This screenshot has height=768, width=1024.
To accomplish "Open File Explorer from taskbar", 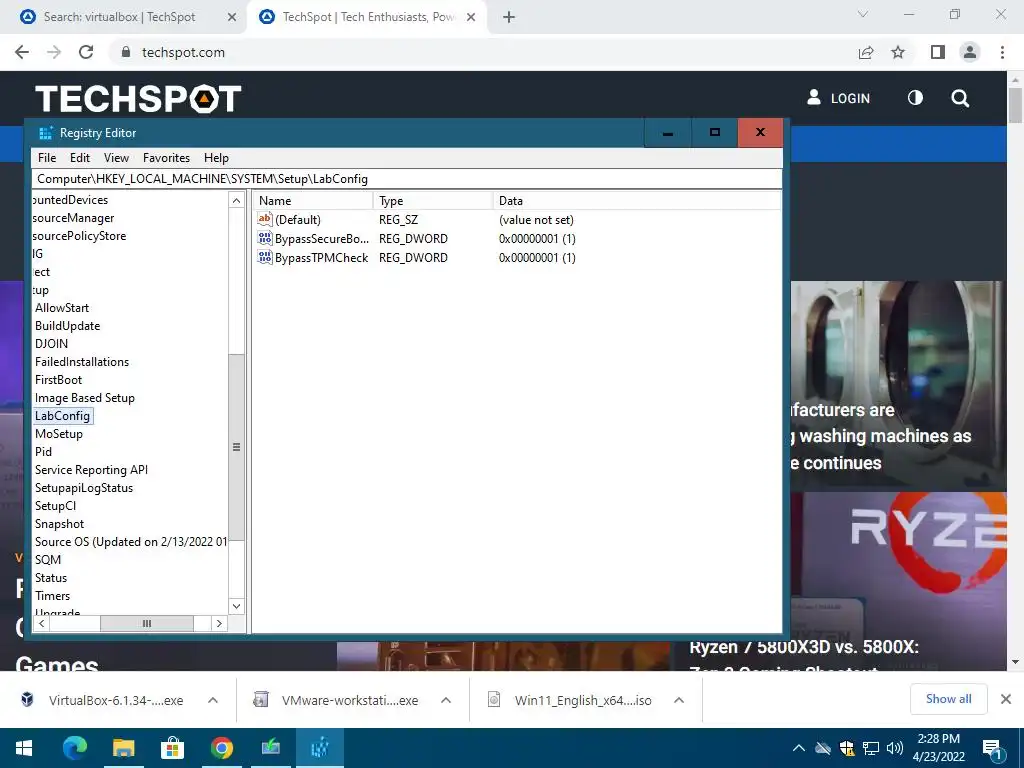I will [x=123, y=748].
